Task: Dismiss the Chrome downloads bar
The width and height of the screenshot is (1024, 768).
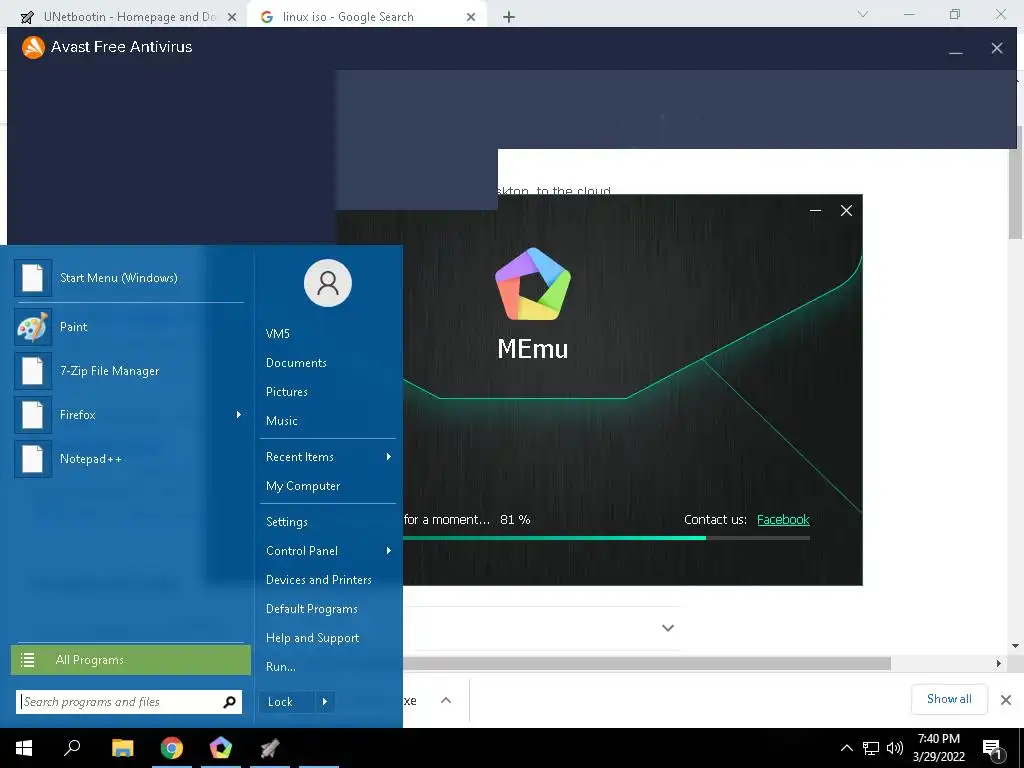Action: coord(1006,699)
